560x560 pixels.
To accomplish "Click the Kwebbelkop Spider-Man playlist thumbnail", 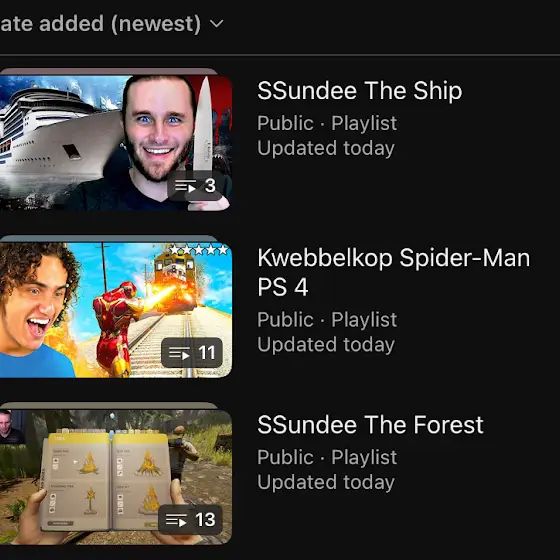I will tap(116, 310).
